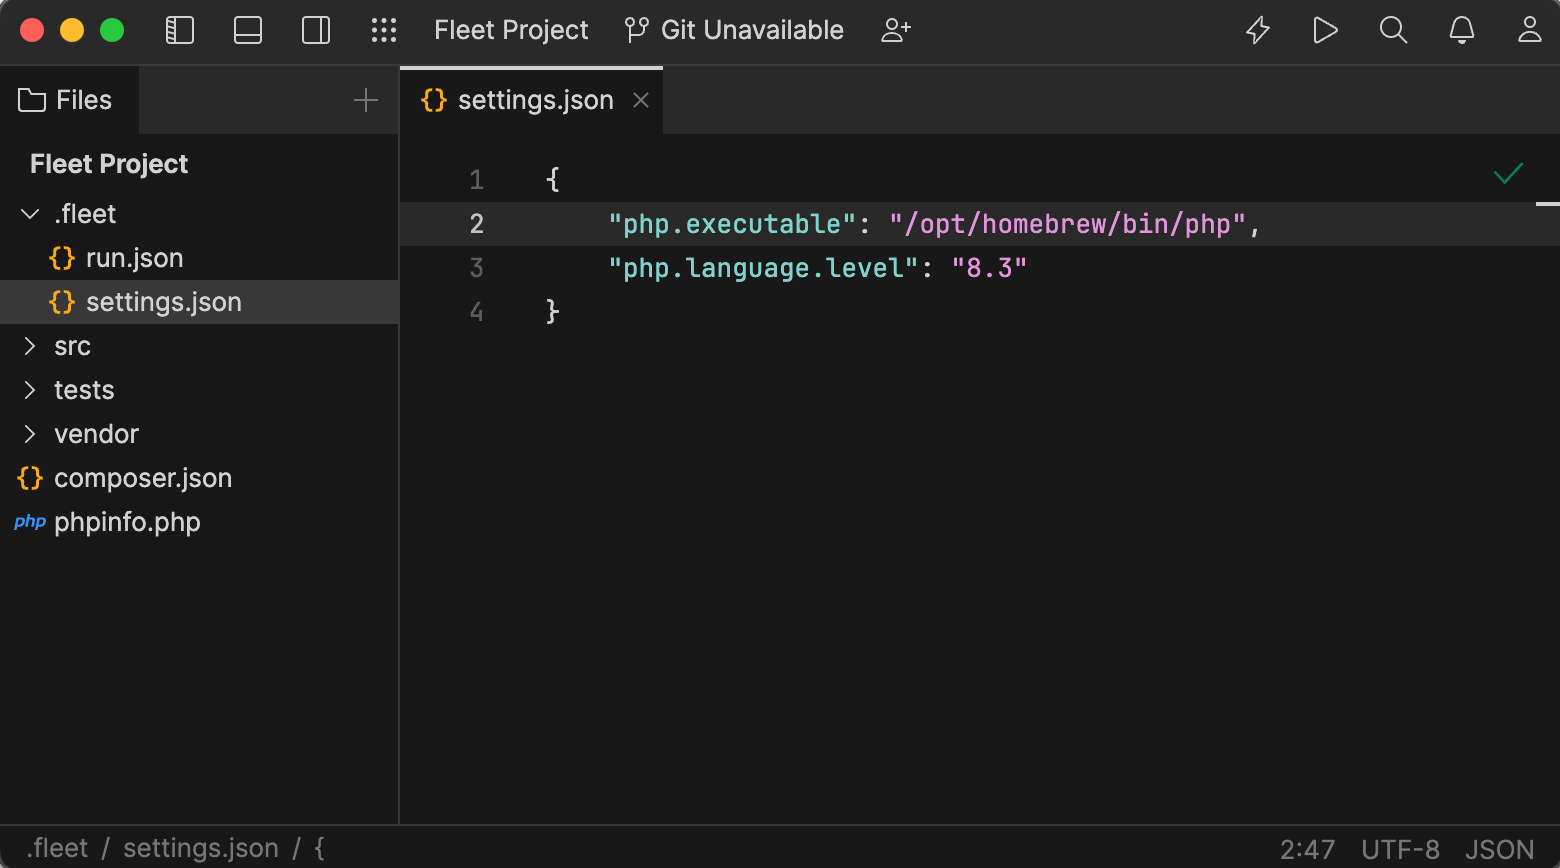Toggle the left panel visibility icon
1560x868 pixels.
180,30
